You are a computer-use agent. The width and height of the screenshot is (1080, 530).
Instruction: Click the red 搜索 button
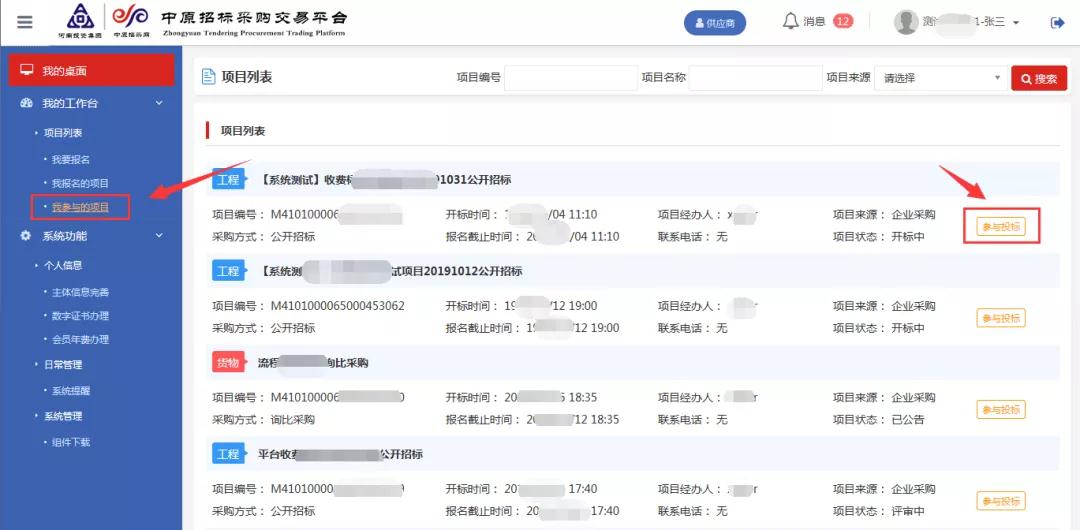(1039, 78)
